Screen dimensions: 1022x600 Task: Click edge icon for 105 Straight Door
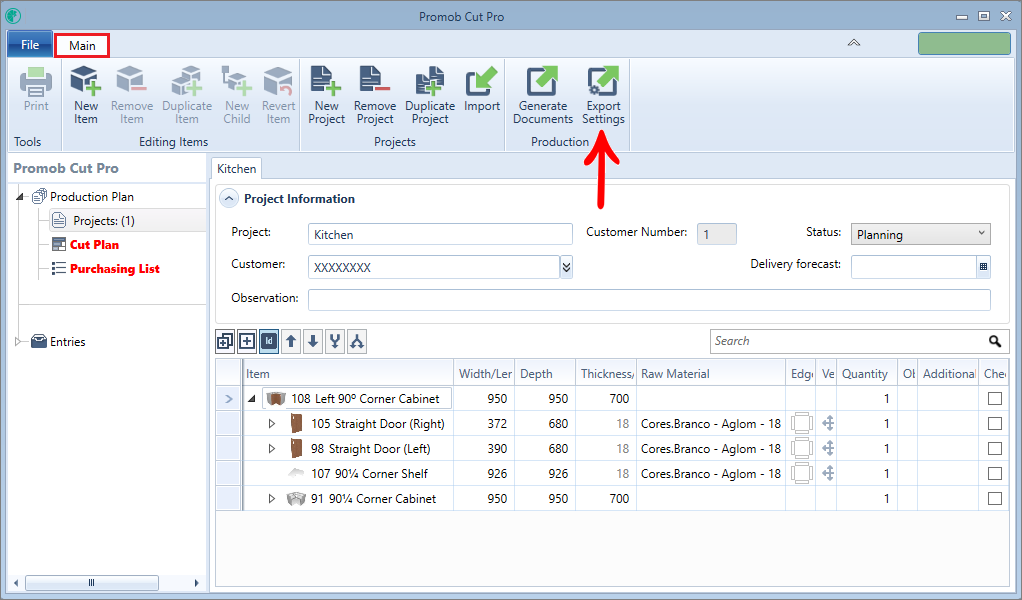[x=802, y=423]
